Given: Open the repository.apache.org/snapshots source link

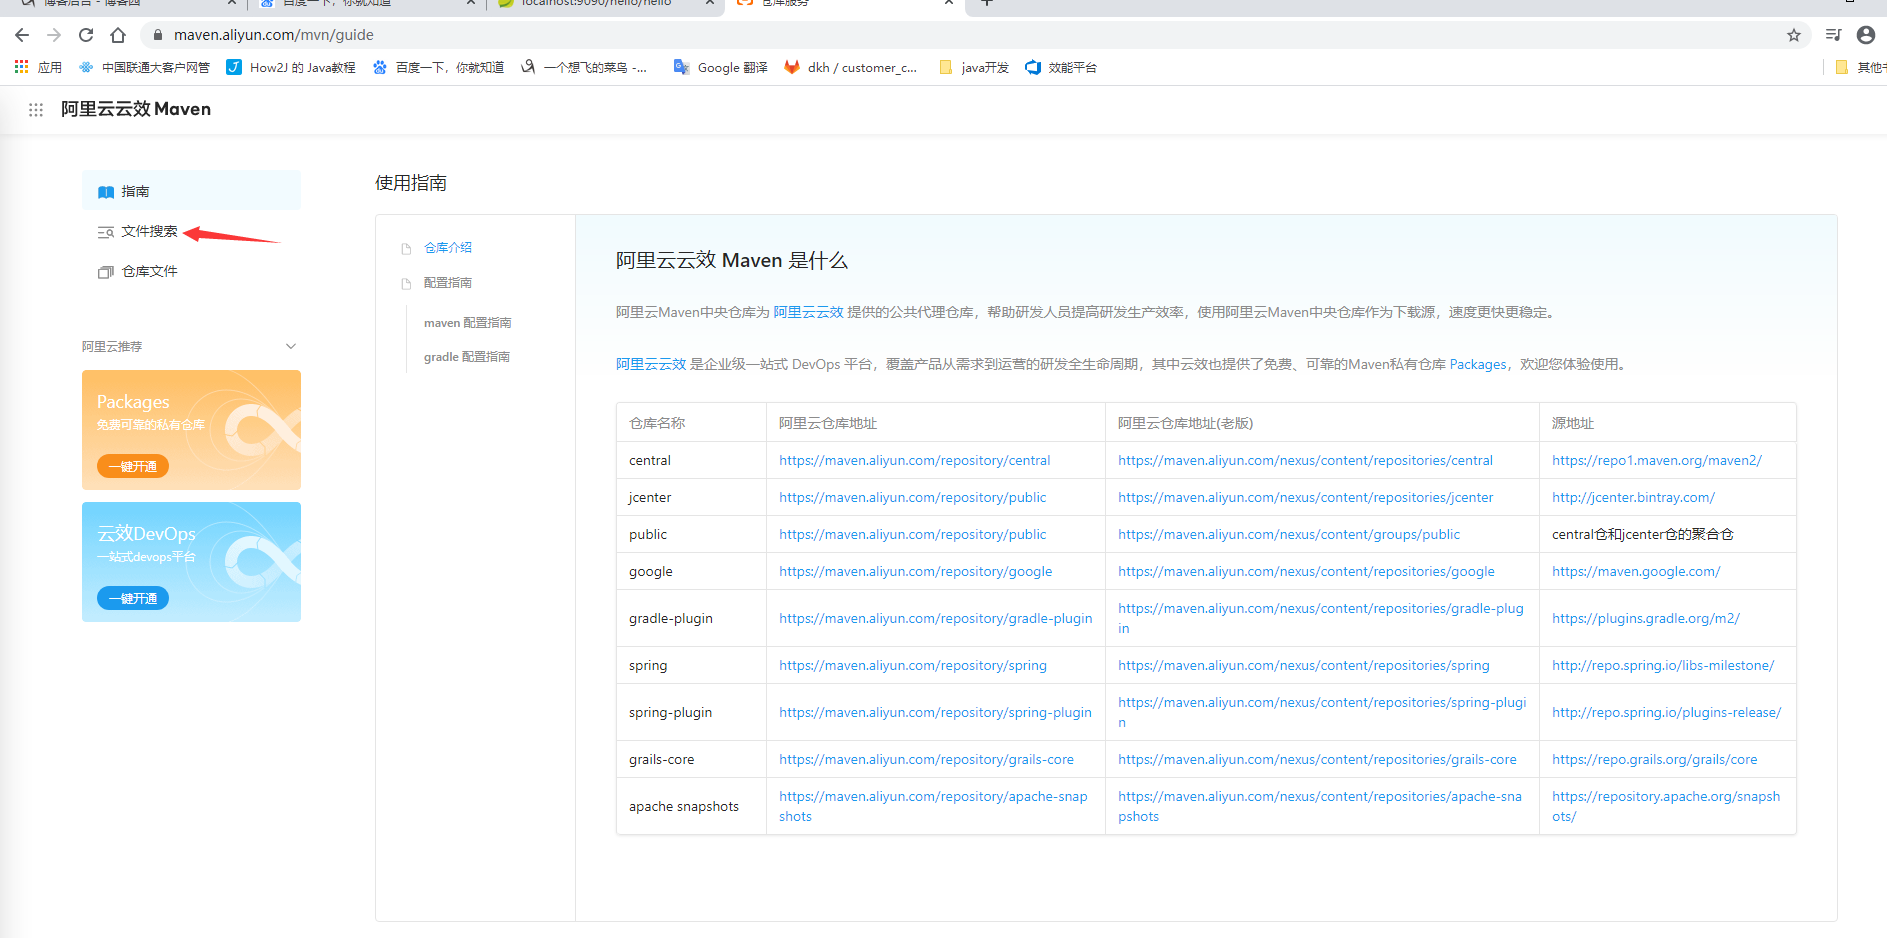Looking at the screenshot, I should [x=1666, y=806].
